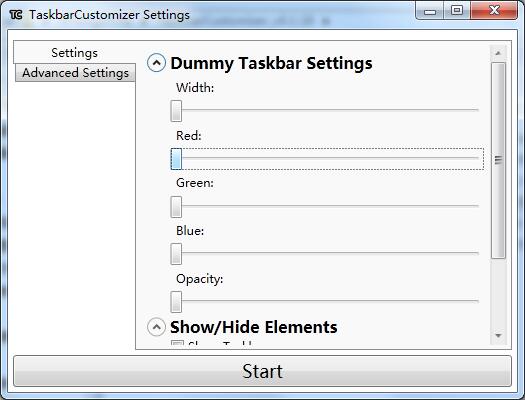Click scrollbar track below the thumb
Viewport: 525px width, 400px height.
click(498, 293)
